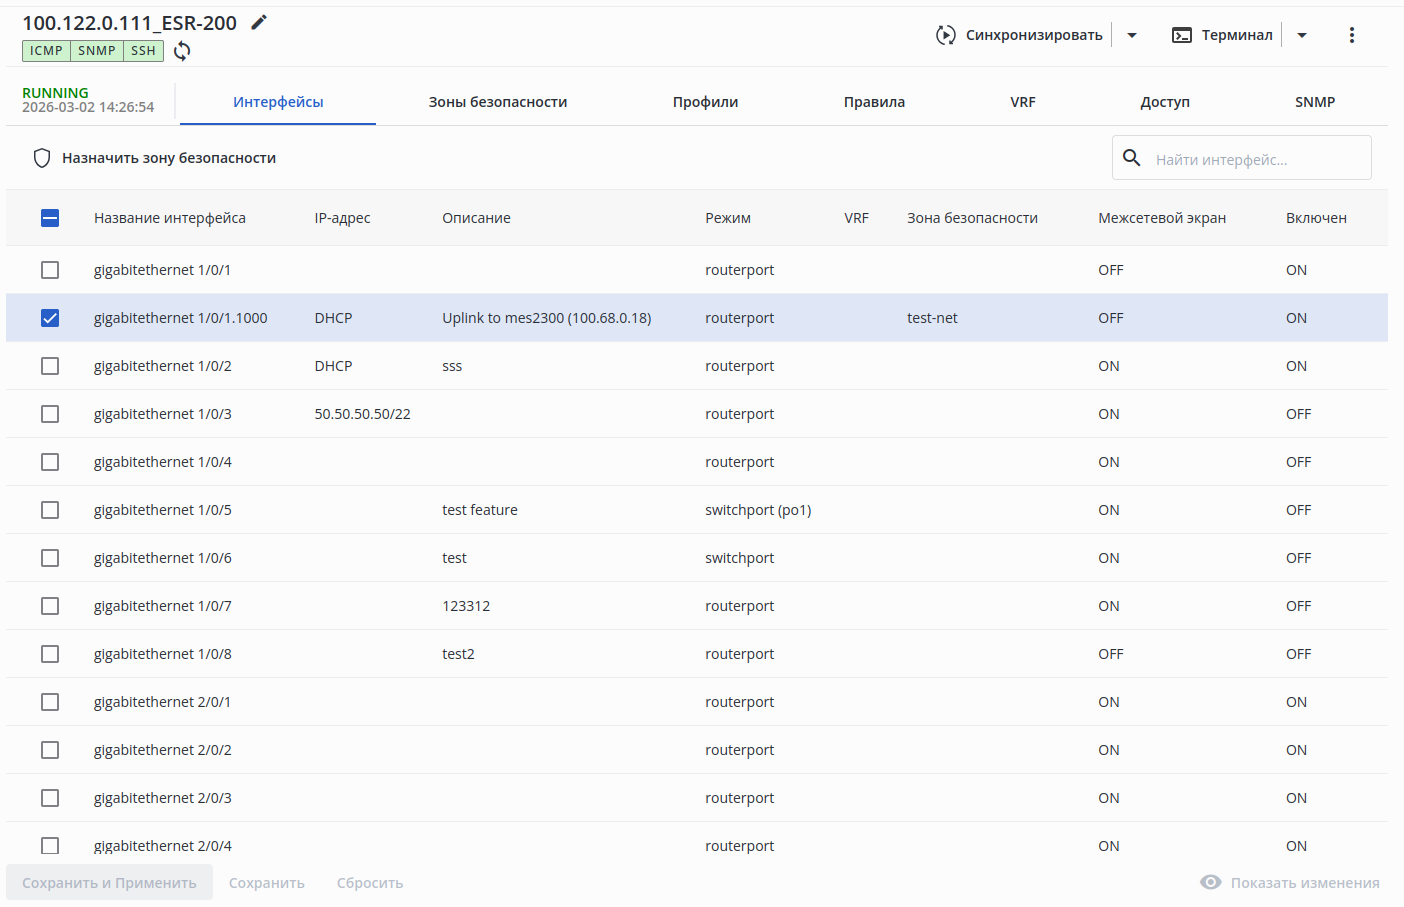
Task: Click the pencil edit icon near device name
Action: [x=259, y=22]
